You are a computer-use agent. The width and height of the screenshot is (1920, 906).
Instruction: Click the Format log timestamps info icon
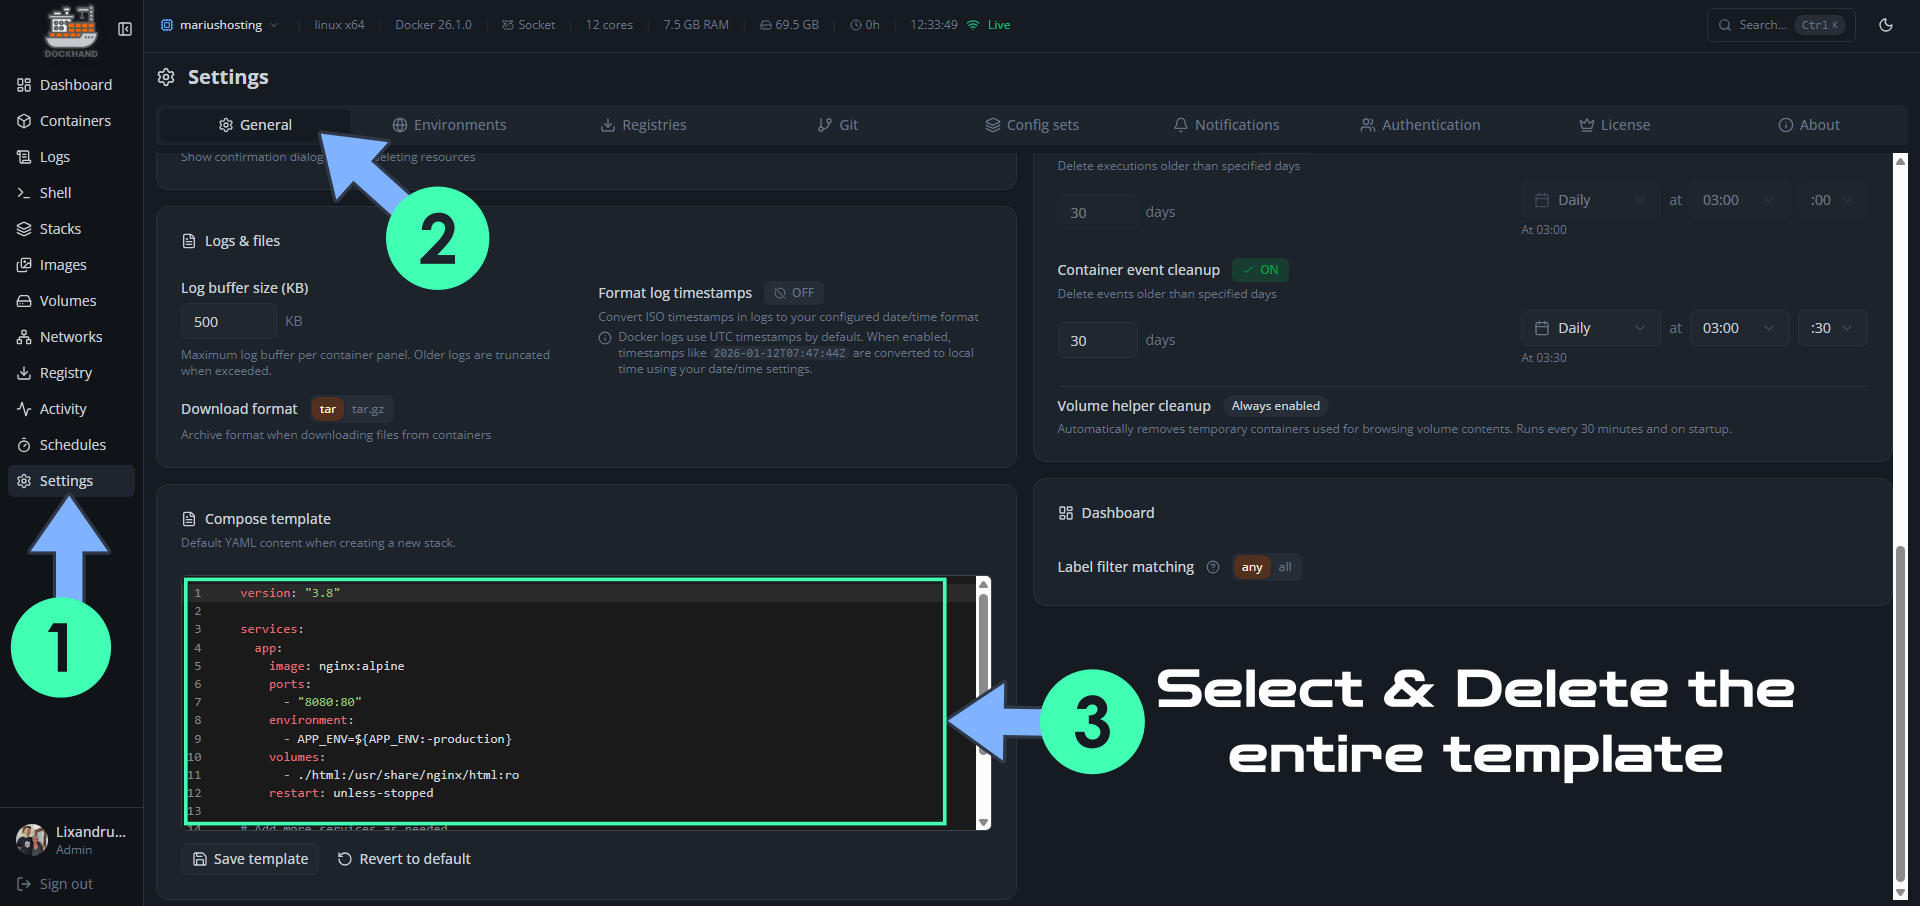point(605,338)
